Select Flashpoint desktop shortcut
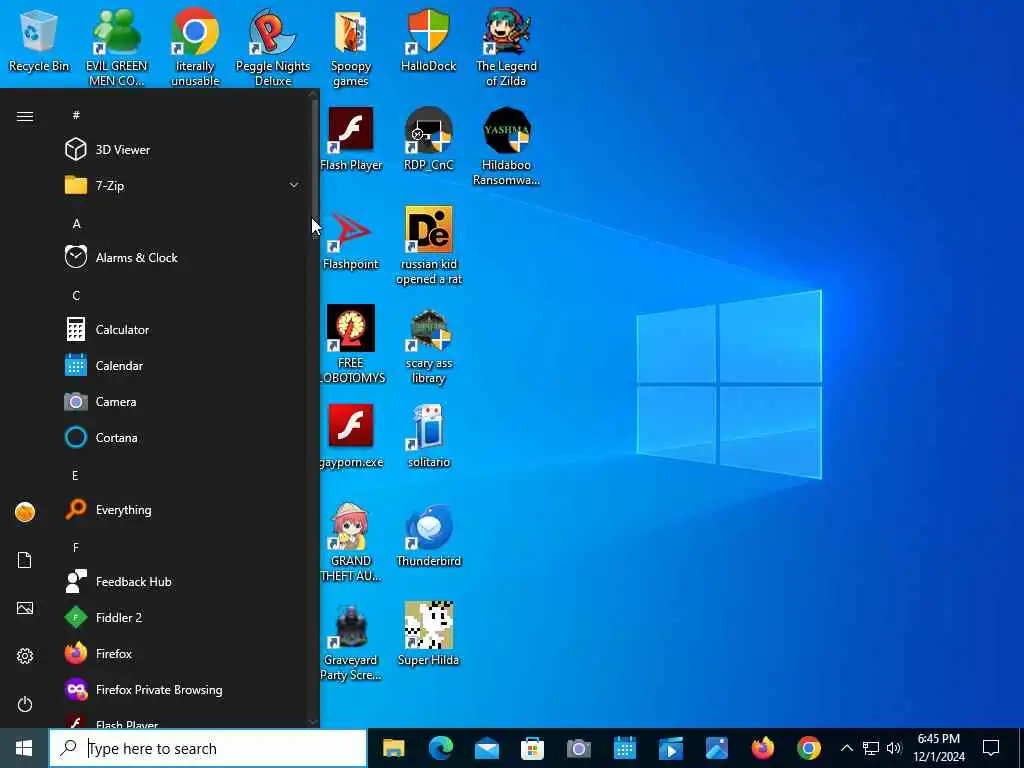Viewport: 1024px width, 768px height. [351, 238]
